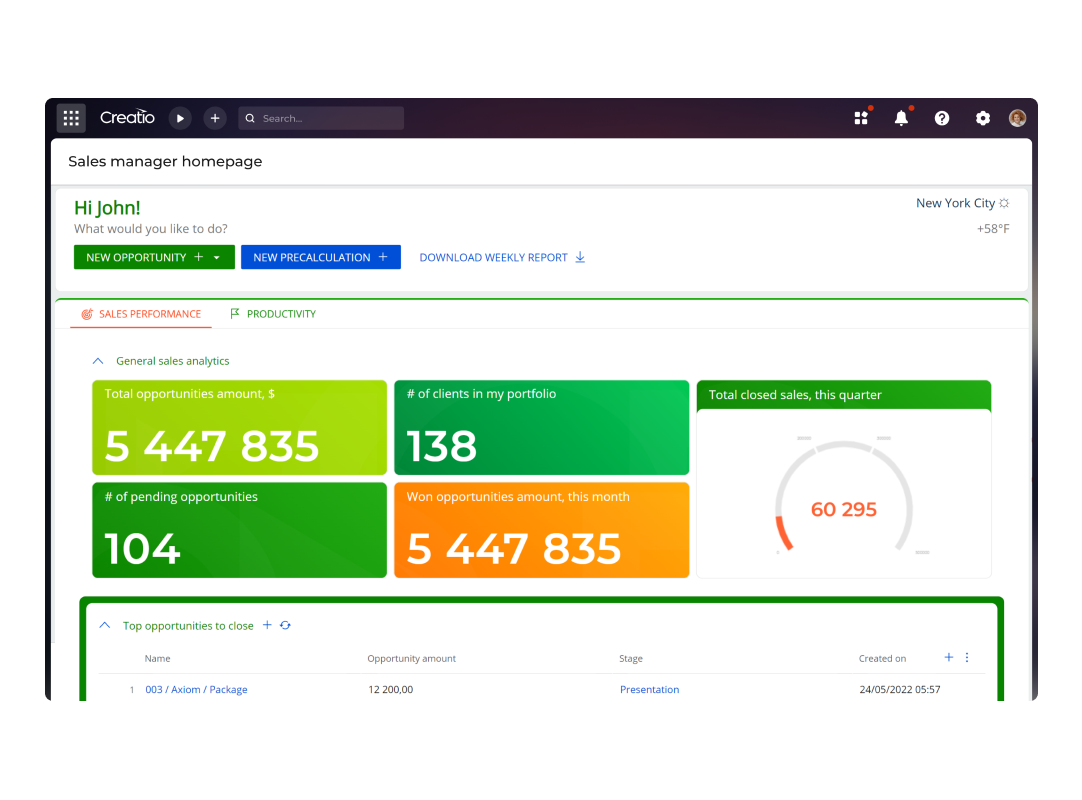Open the list's three-dot options menu
This screenshot has height=800, width=1082.
pos(967,658)
